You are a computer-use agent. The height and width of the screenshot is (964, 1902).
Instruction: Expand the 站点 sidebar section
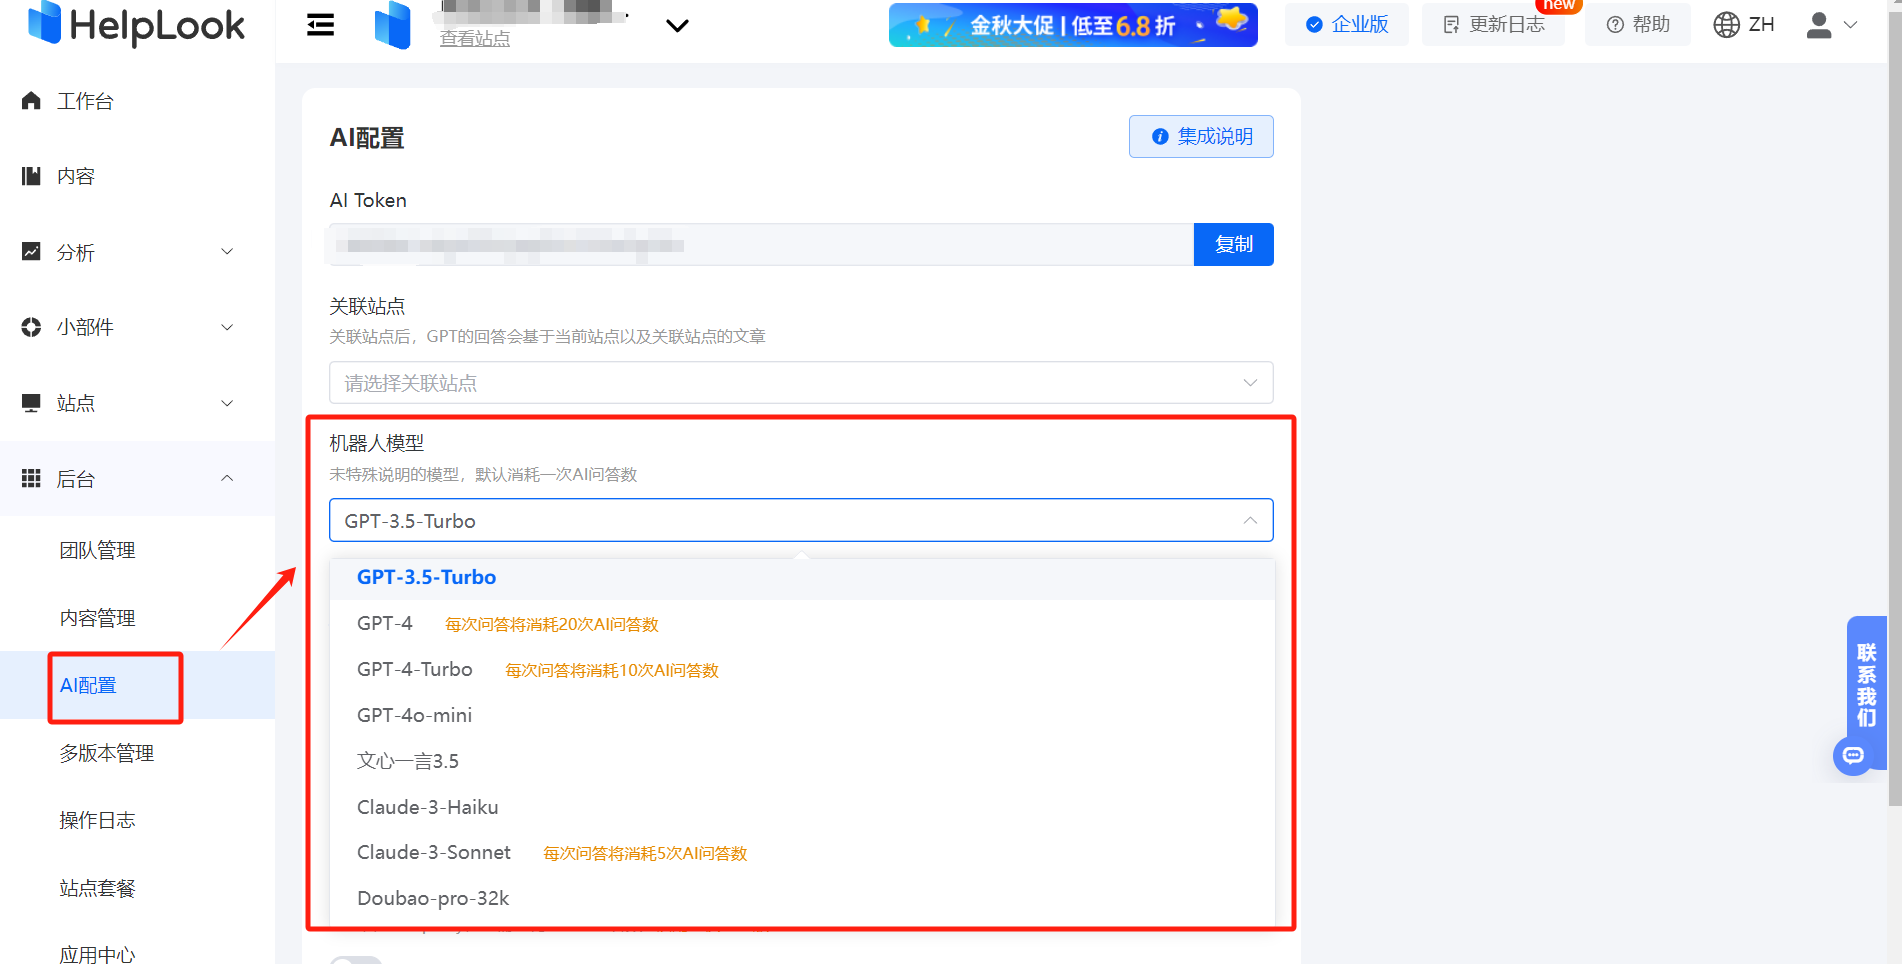click(137, 403)
